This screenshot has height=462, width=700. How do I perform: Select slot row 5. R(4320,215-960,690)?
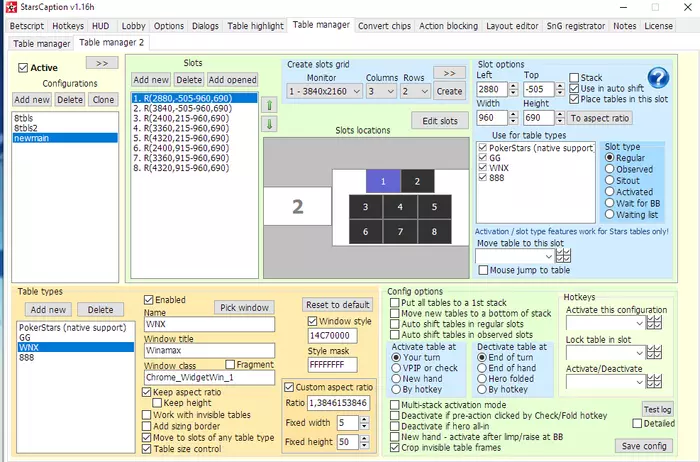coord(194,138)
